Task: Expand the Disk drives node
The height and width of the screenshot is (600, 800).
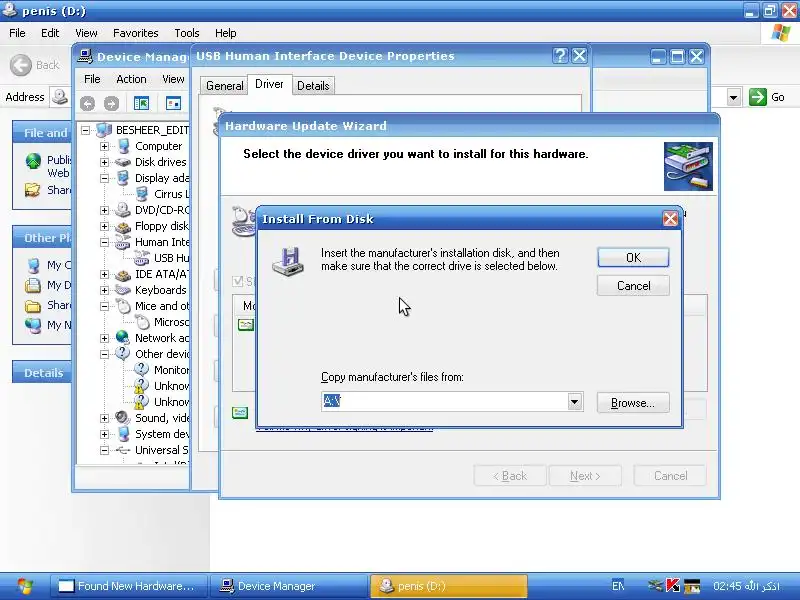Action: pos(104,162)
